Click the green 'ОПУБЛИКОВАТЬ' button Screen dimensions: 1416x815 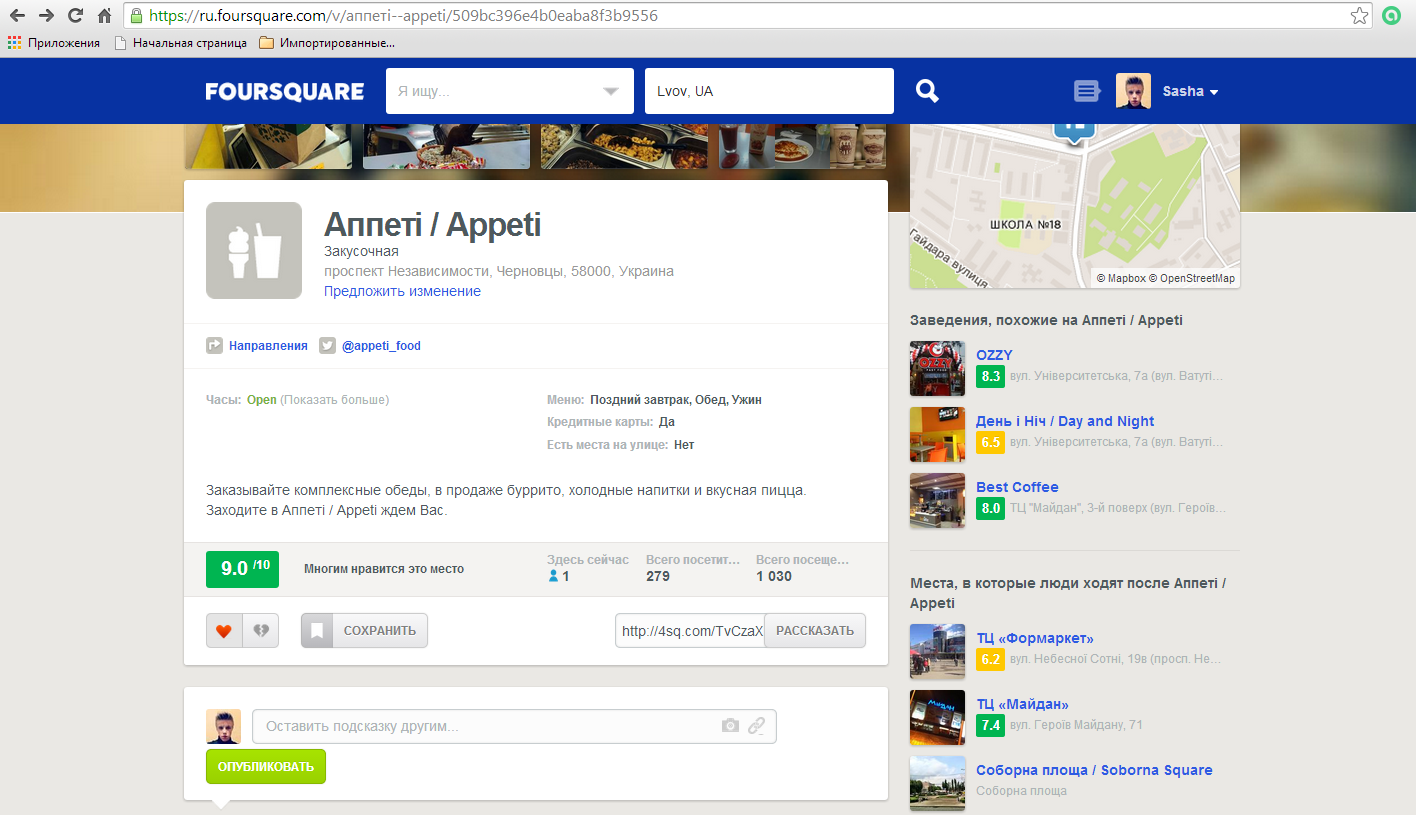coord(266,767)
